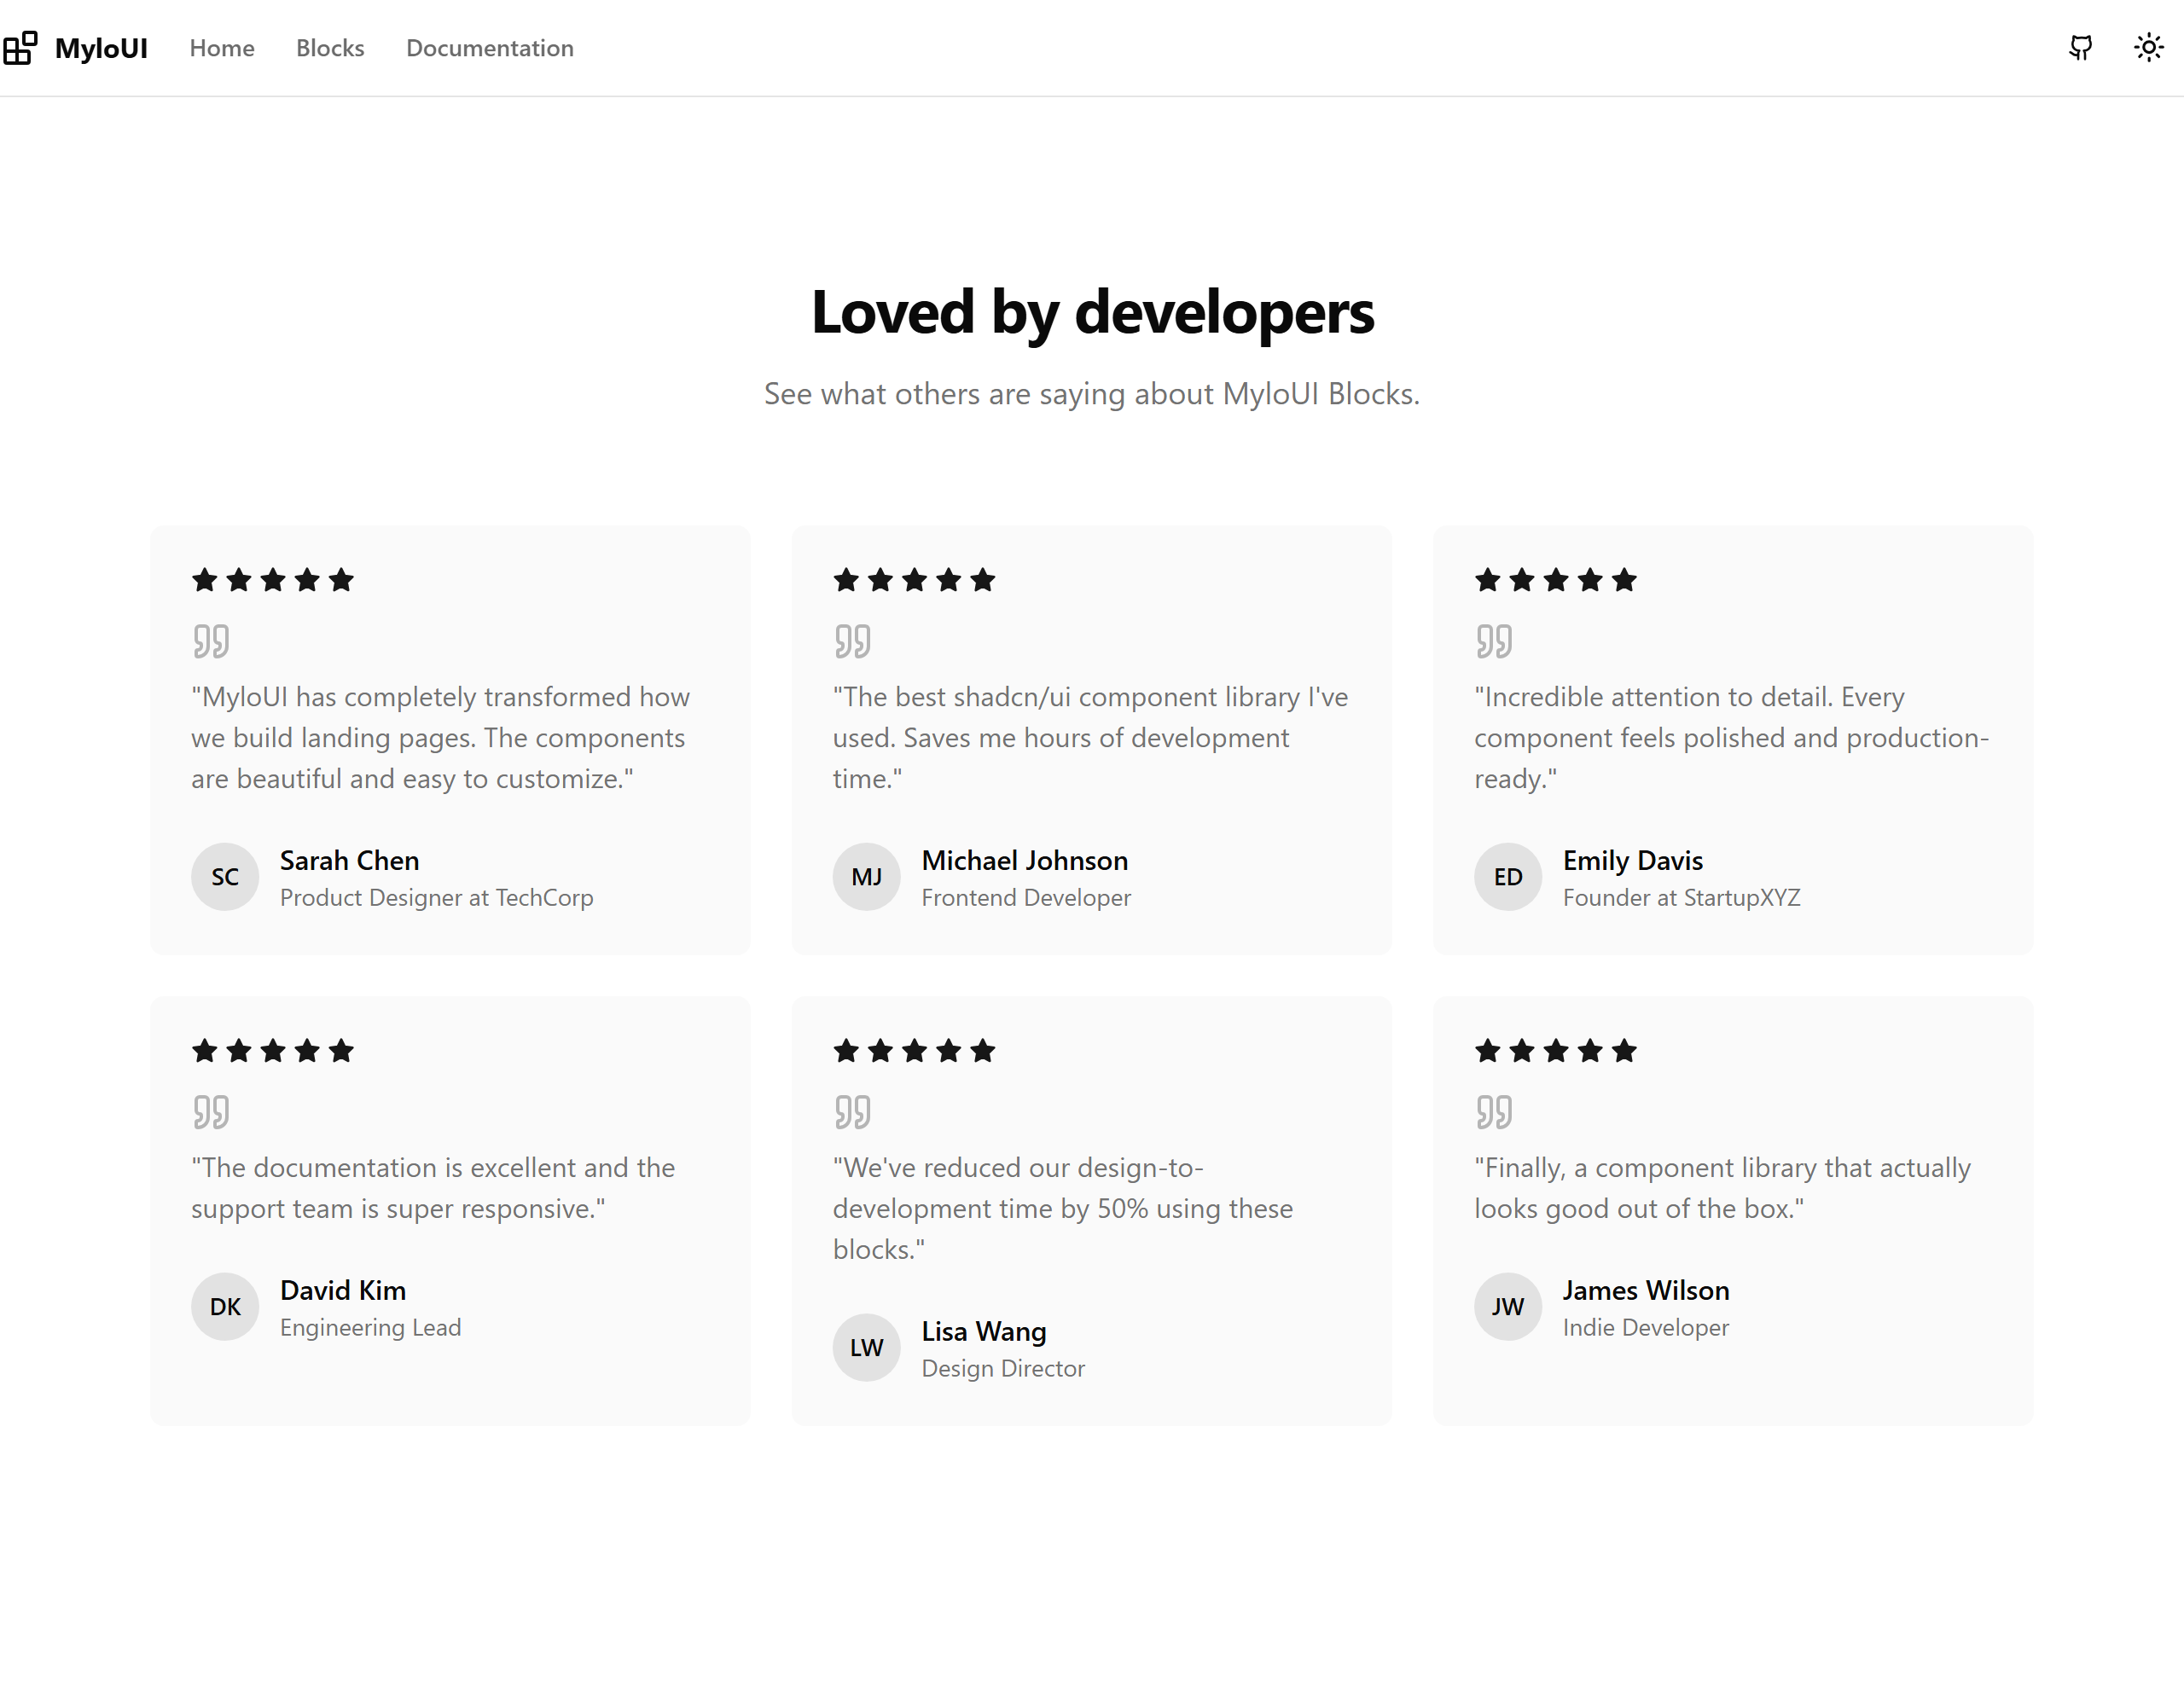Click 'The documentation is excellent' quote

[x=433, y=1188]
